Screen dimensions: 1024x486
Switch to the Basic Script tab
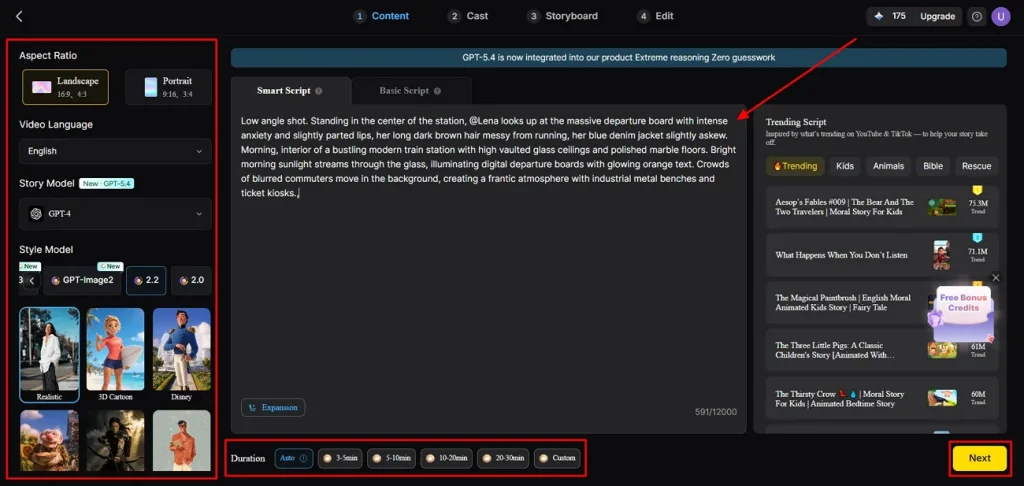pos(411,91)
